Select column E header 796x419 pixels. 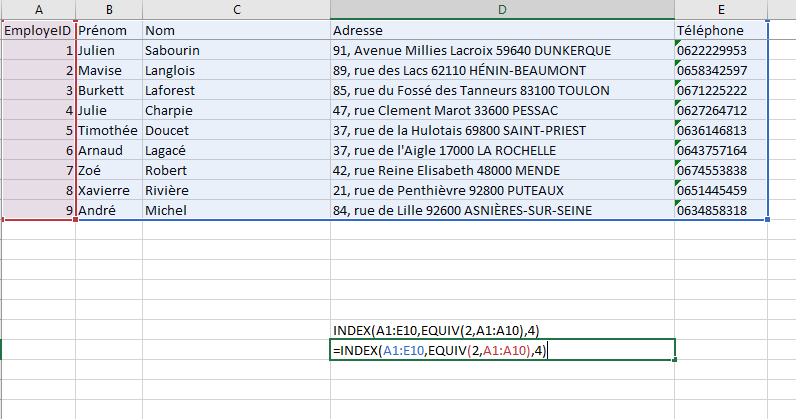pyautogui.click(x=721, y=10)
